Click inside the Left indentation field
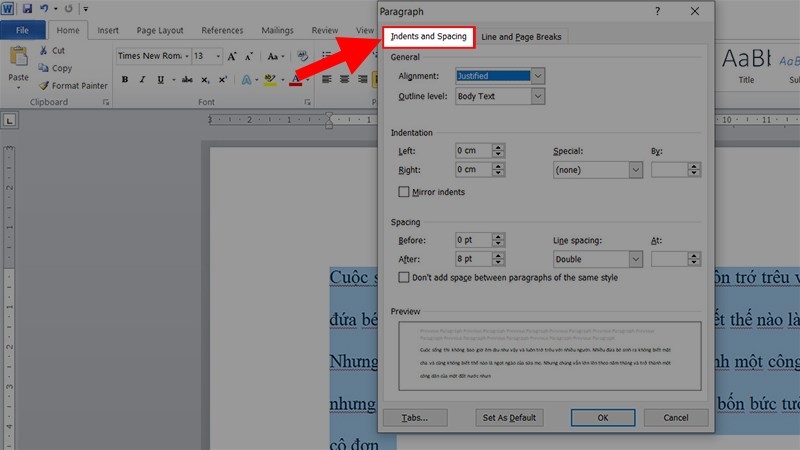This screenshot has width=800, height=450. [x=472, y=151]
